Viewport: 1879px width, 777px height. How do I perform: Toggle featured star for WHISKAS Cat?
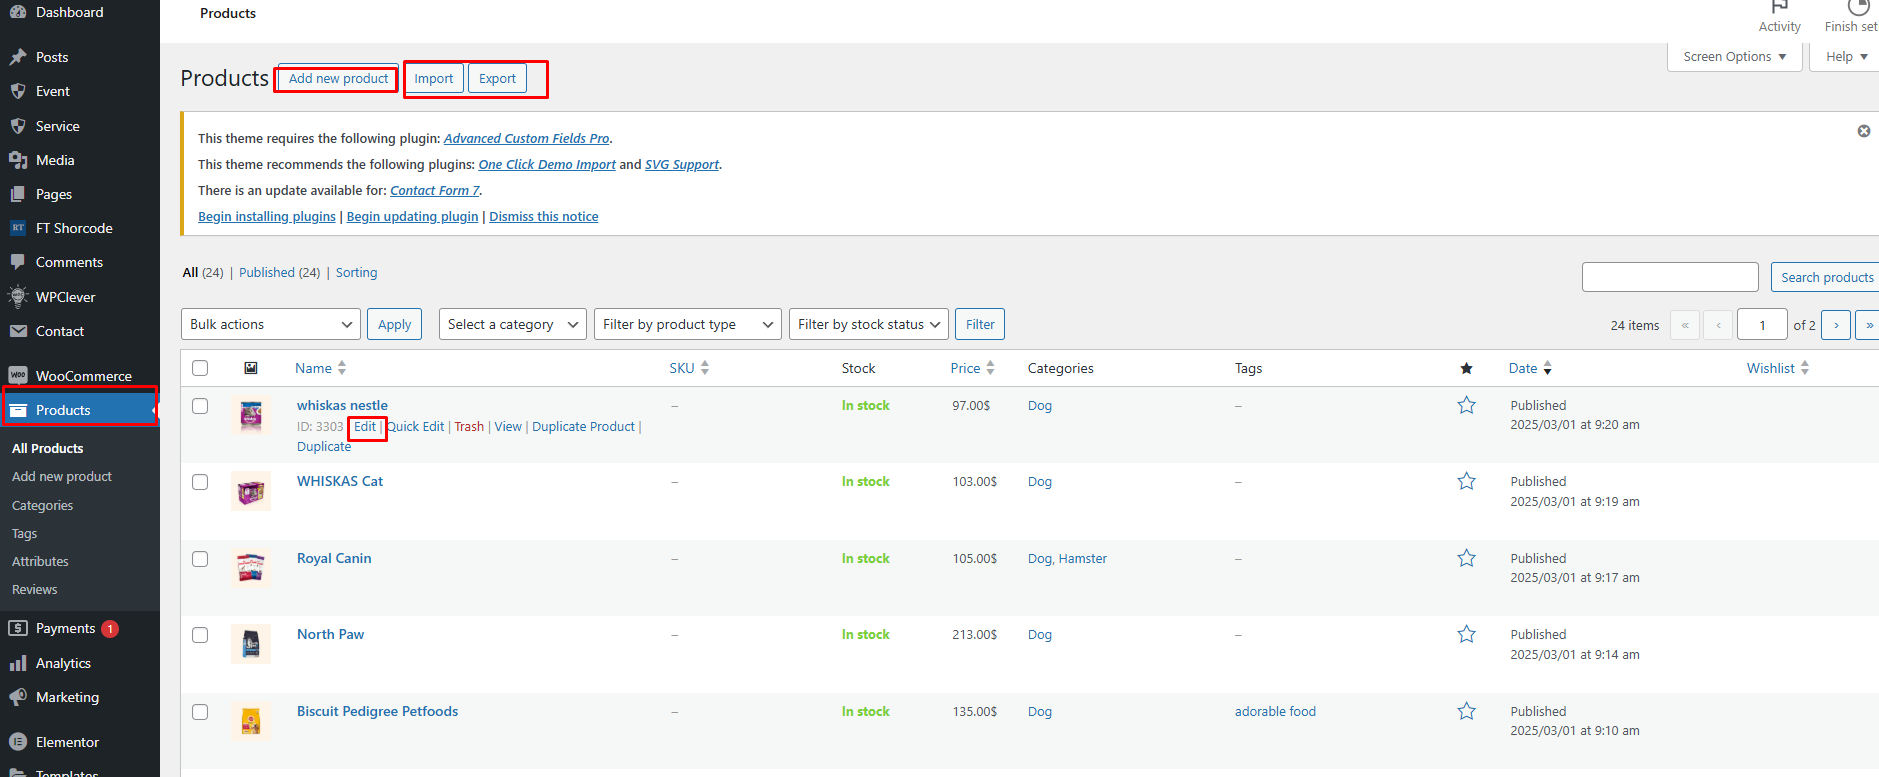[x=1466, y=481]
